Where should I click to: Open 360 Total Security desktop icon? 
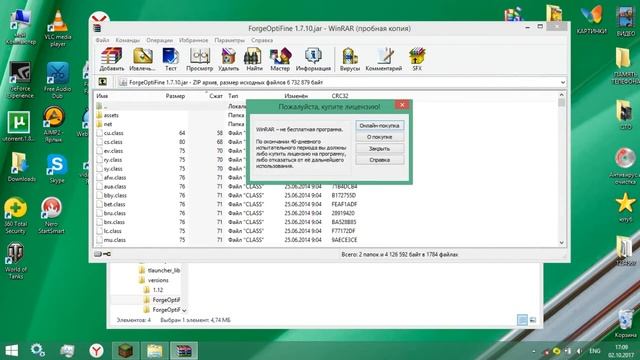point(16,216)
